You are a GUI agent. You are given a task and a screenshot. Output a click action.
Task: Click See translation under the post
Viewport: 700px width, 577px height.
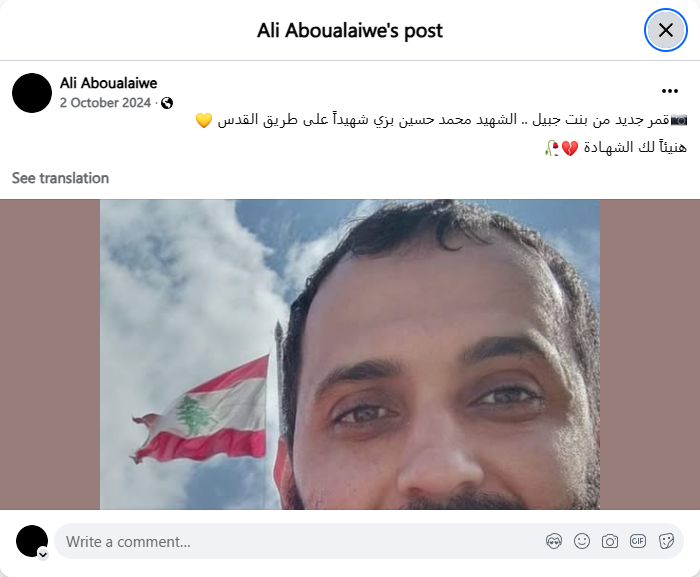[60, 178]
